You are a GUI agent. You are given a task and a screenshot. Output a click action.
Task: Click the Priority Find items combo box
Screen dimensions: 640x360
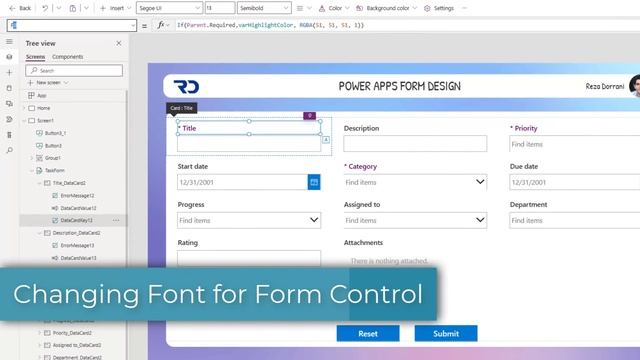[575, 144]
